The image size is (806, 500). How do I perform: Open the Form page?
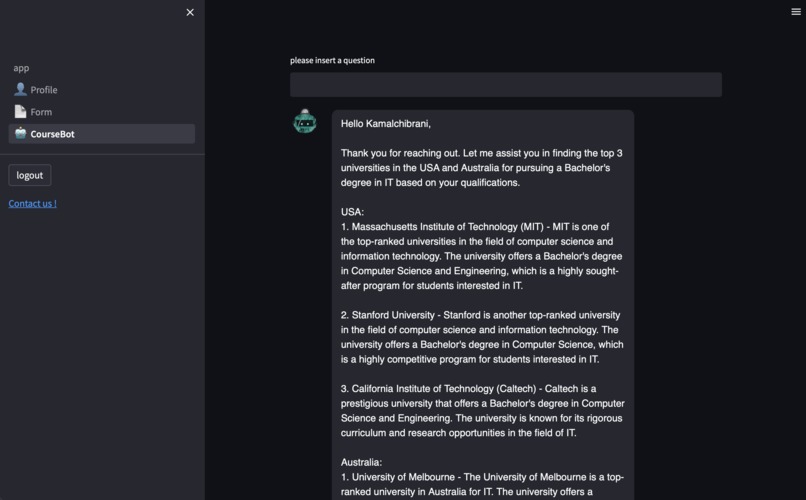101,112
